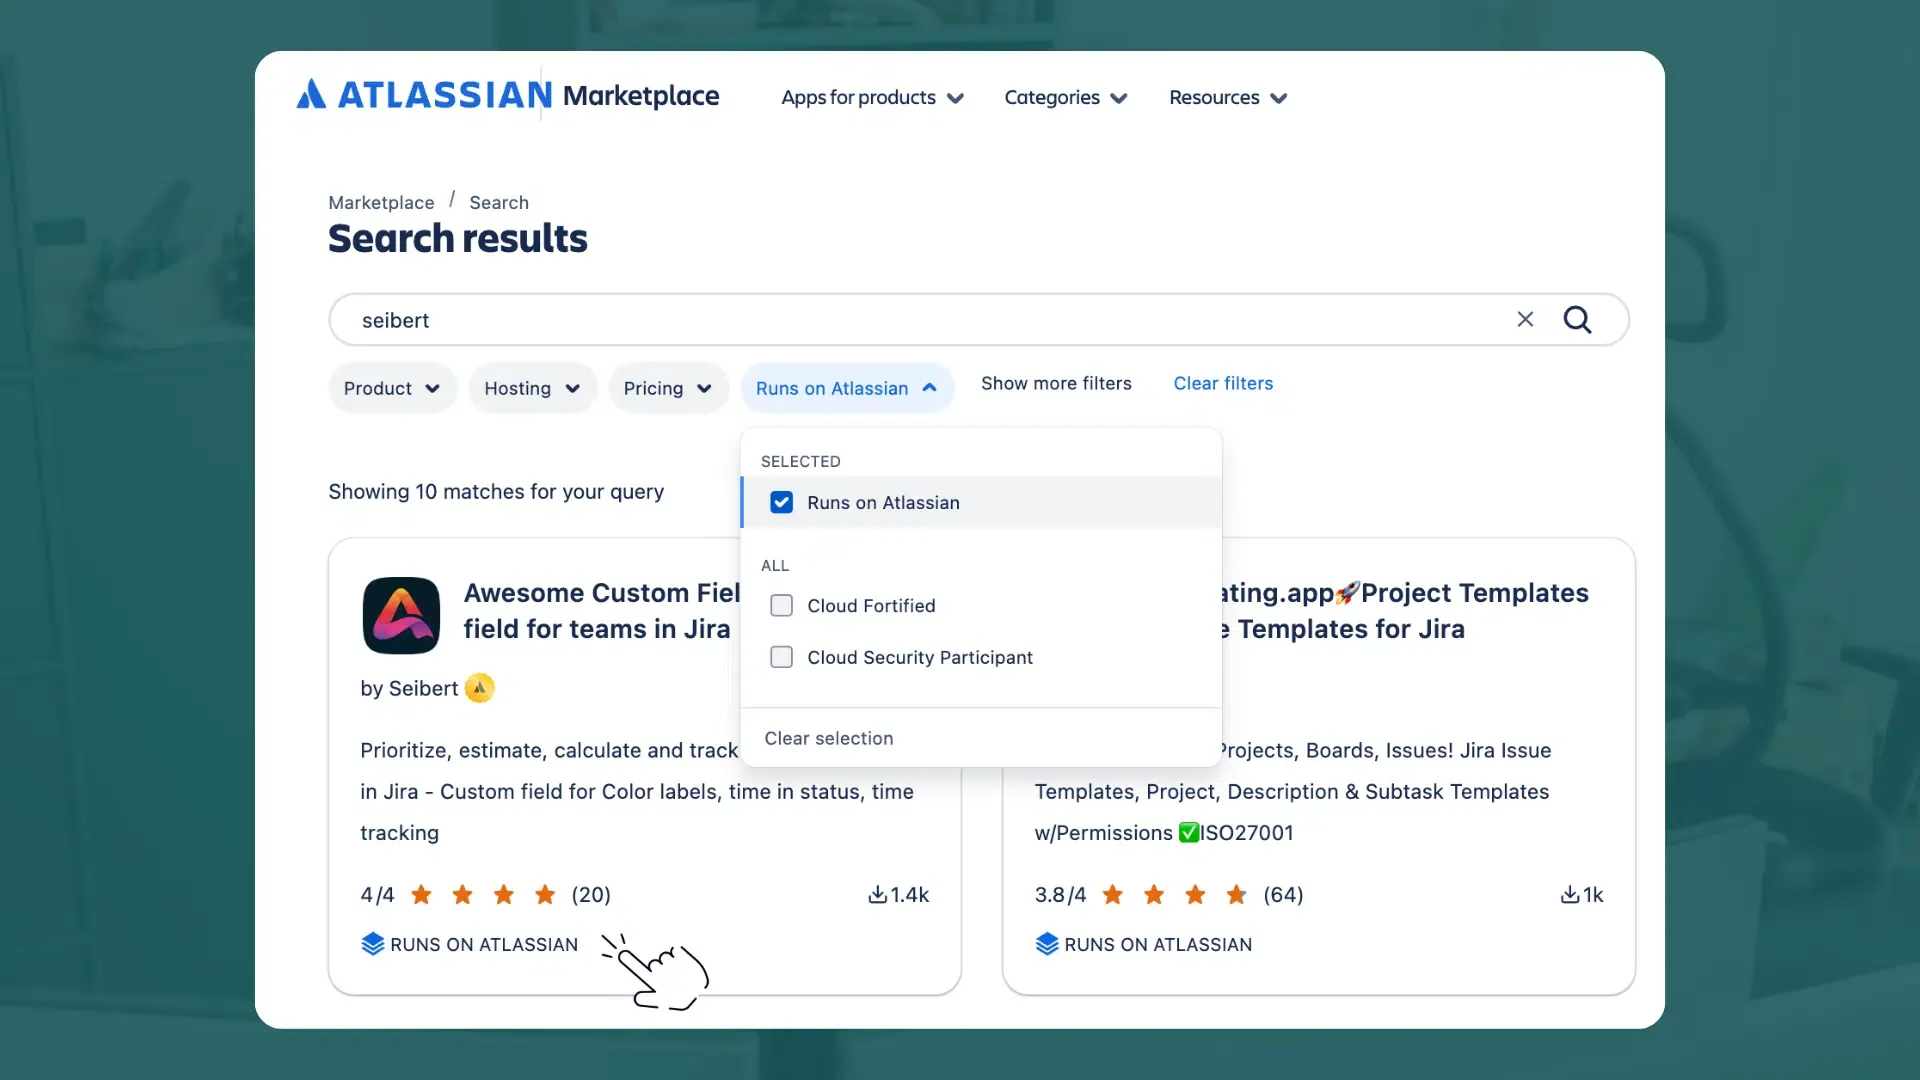Click the Marketplace breadcrumb link

(x=381, y=203)
